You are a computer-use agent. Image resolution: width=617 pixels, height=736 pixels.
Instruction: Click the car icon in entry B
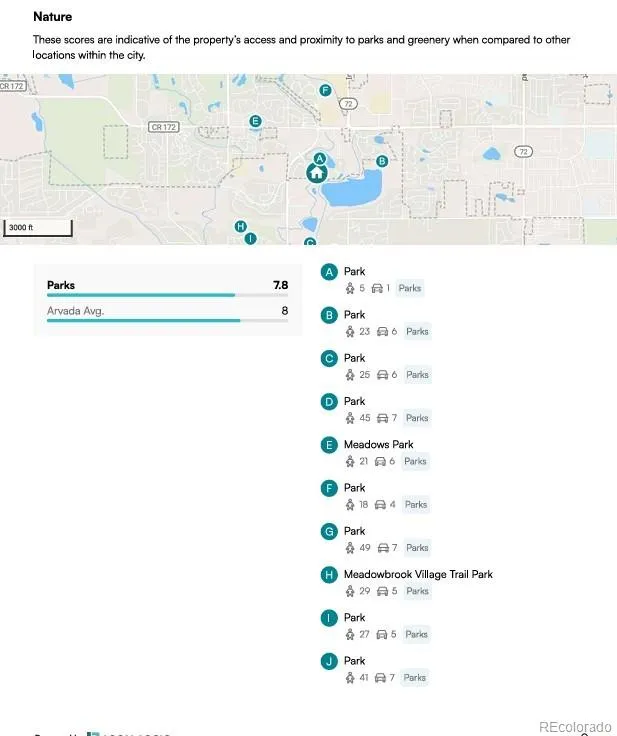382,332
